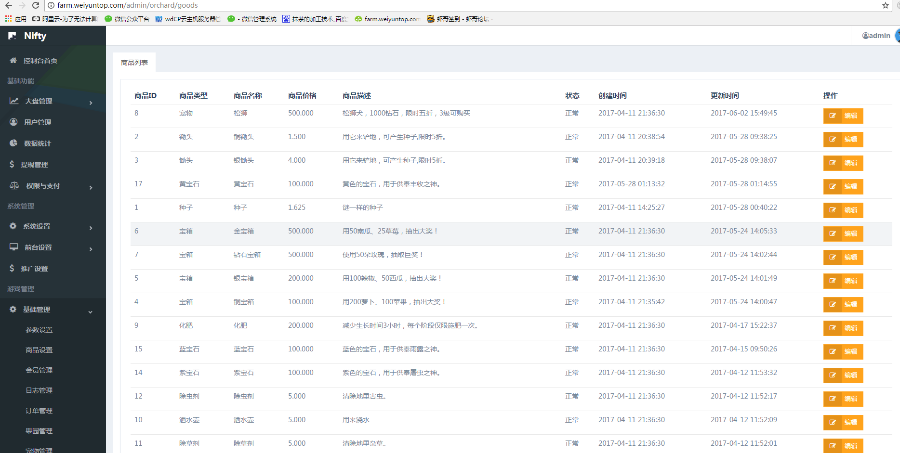The image size is (900, 453).
Task: Expand the 大盘管理 sidebar chevron
Action: pos(91,102)
